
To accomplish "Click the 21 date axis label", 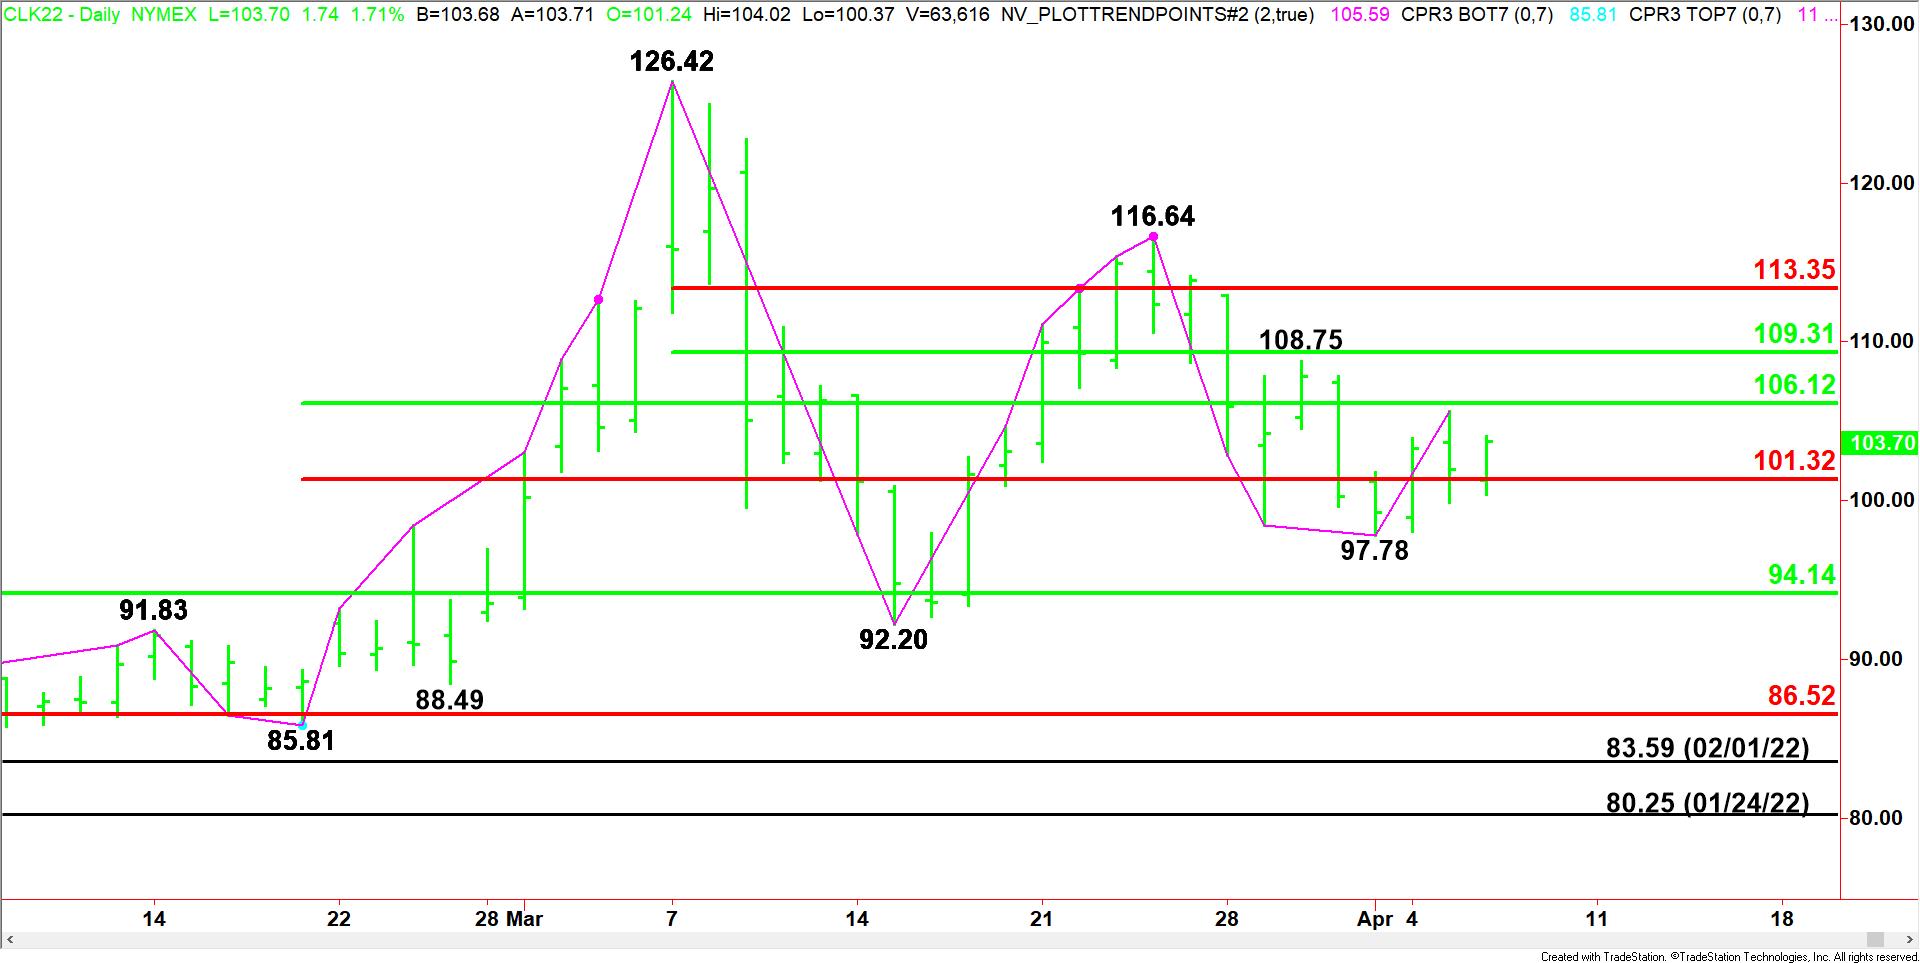I will (1041, 919).
